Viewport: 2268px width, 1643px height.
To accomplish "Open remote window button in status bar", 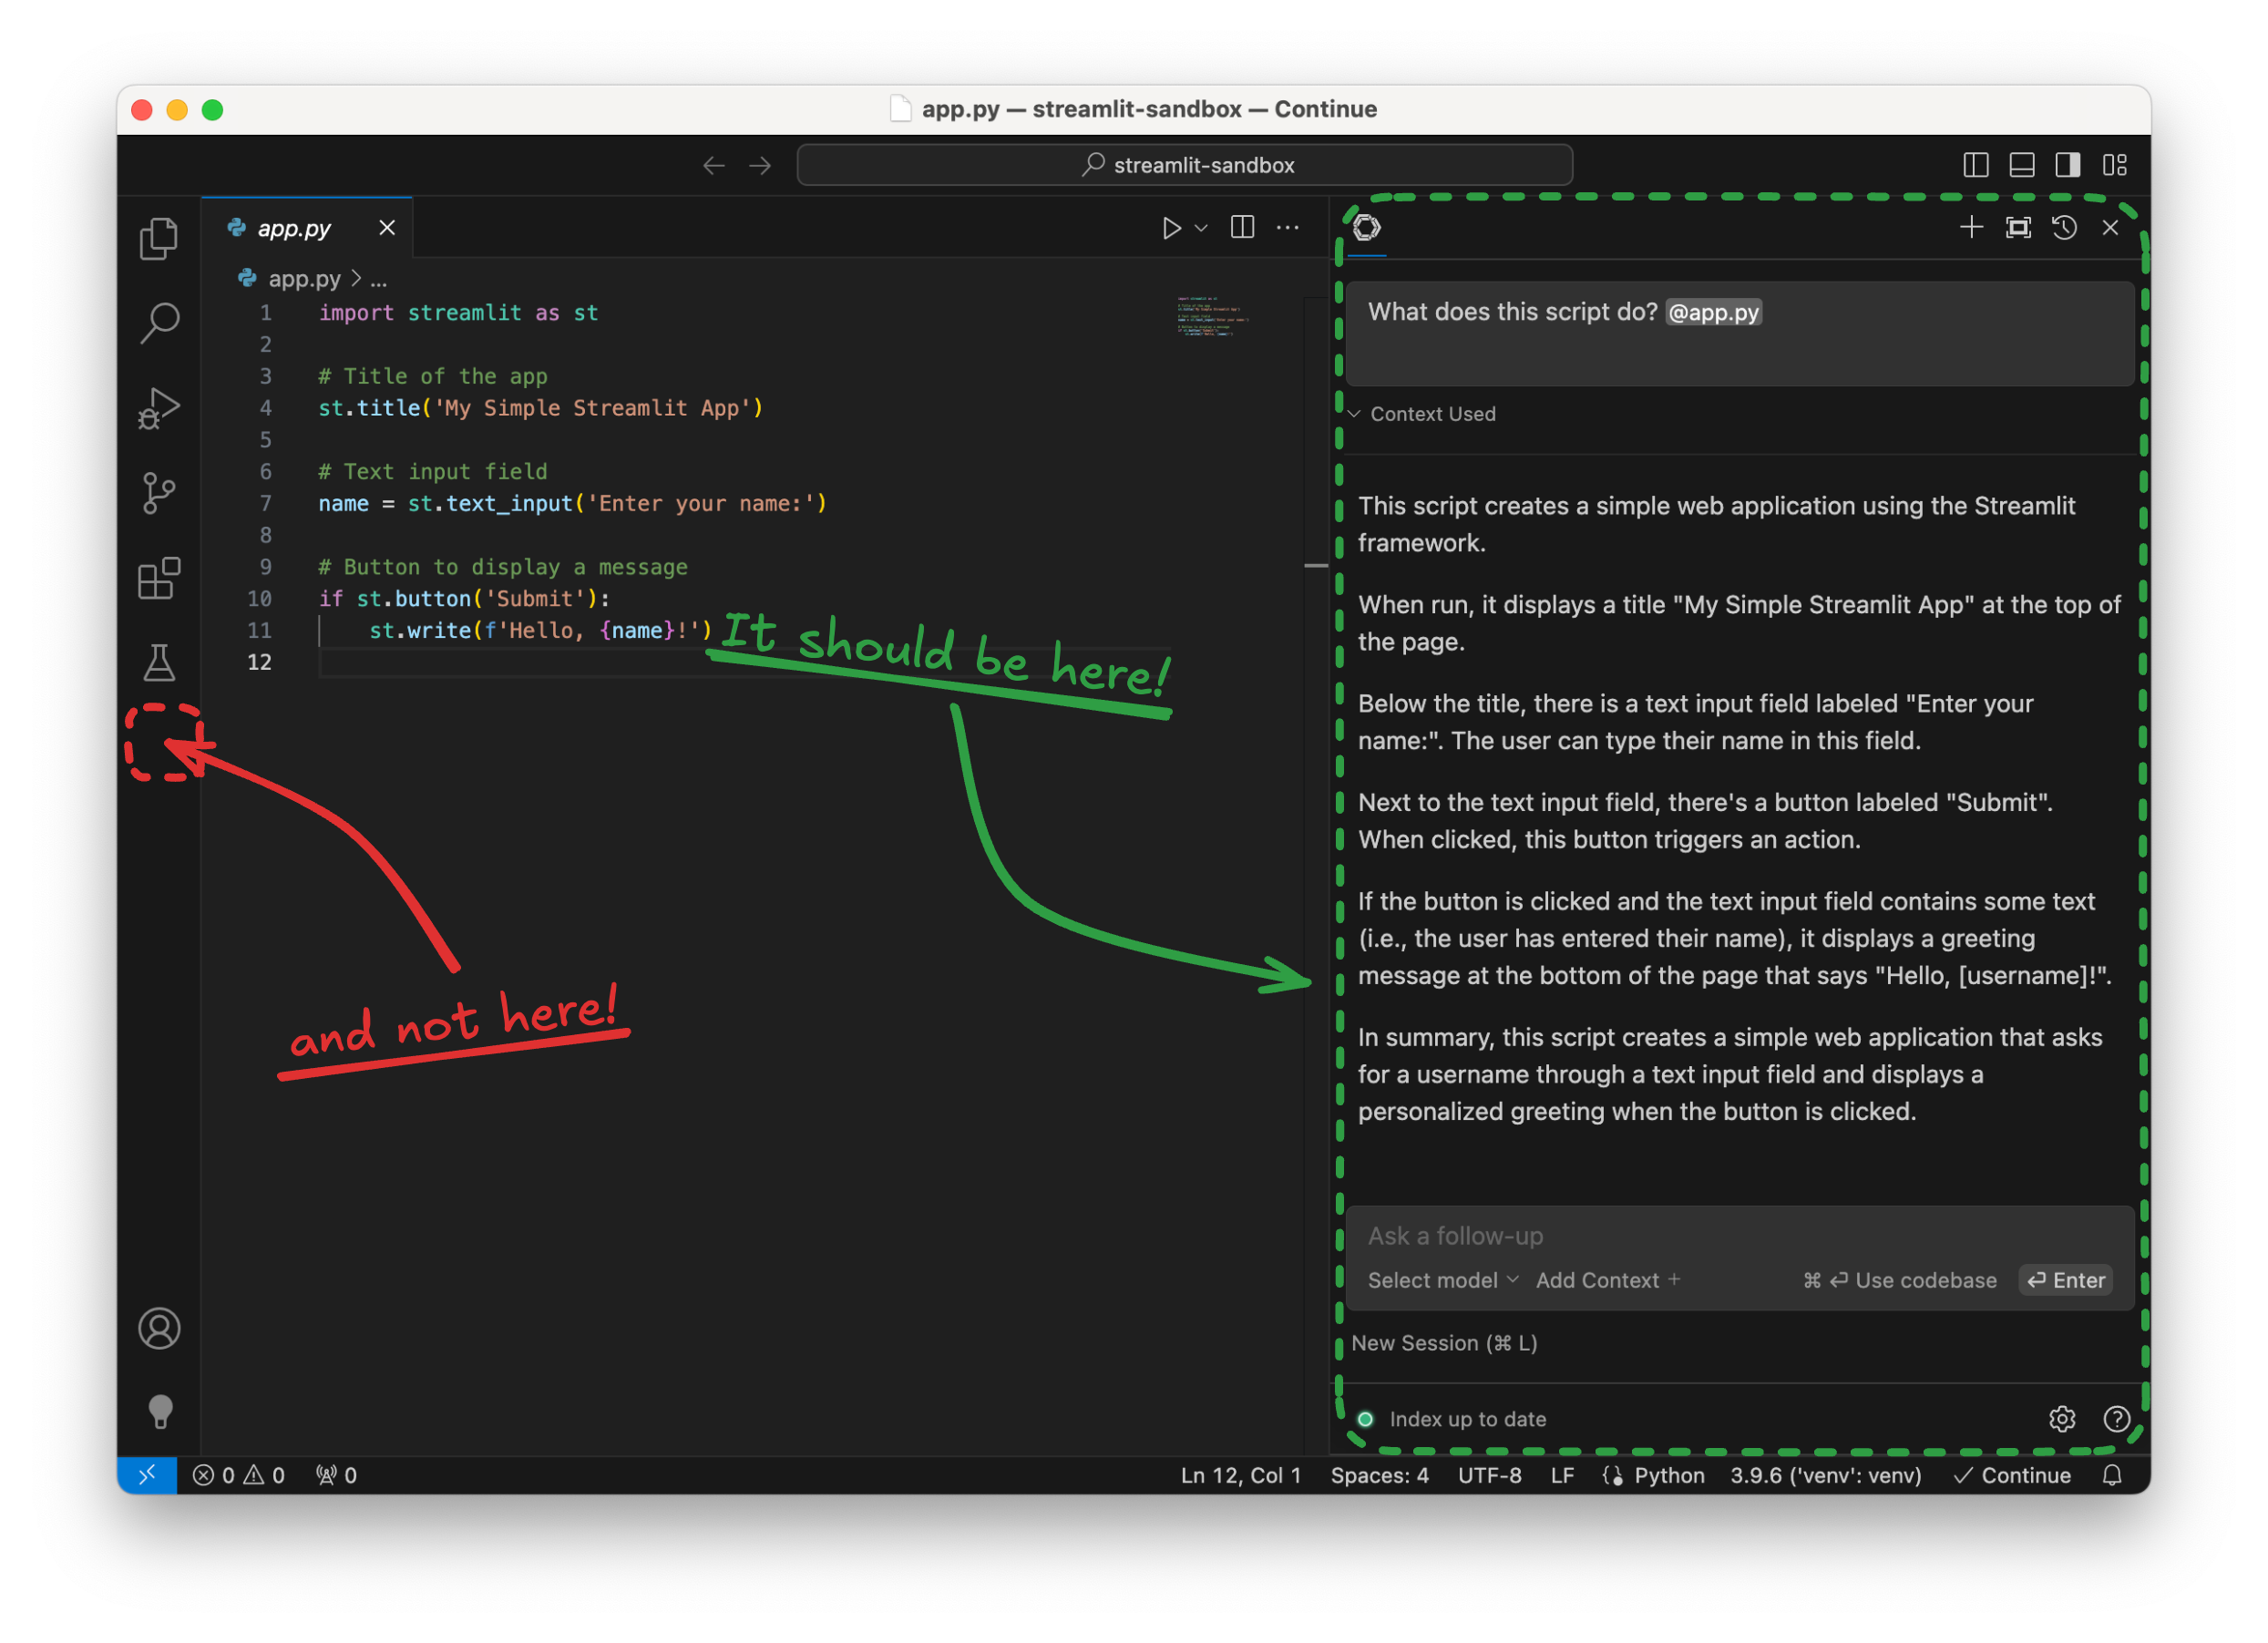I will tap(147, 1475).
